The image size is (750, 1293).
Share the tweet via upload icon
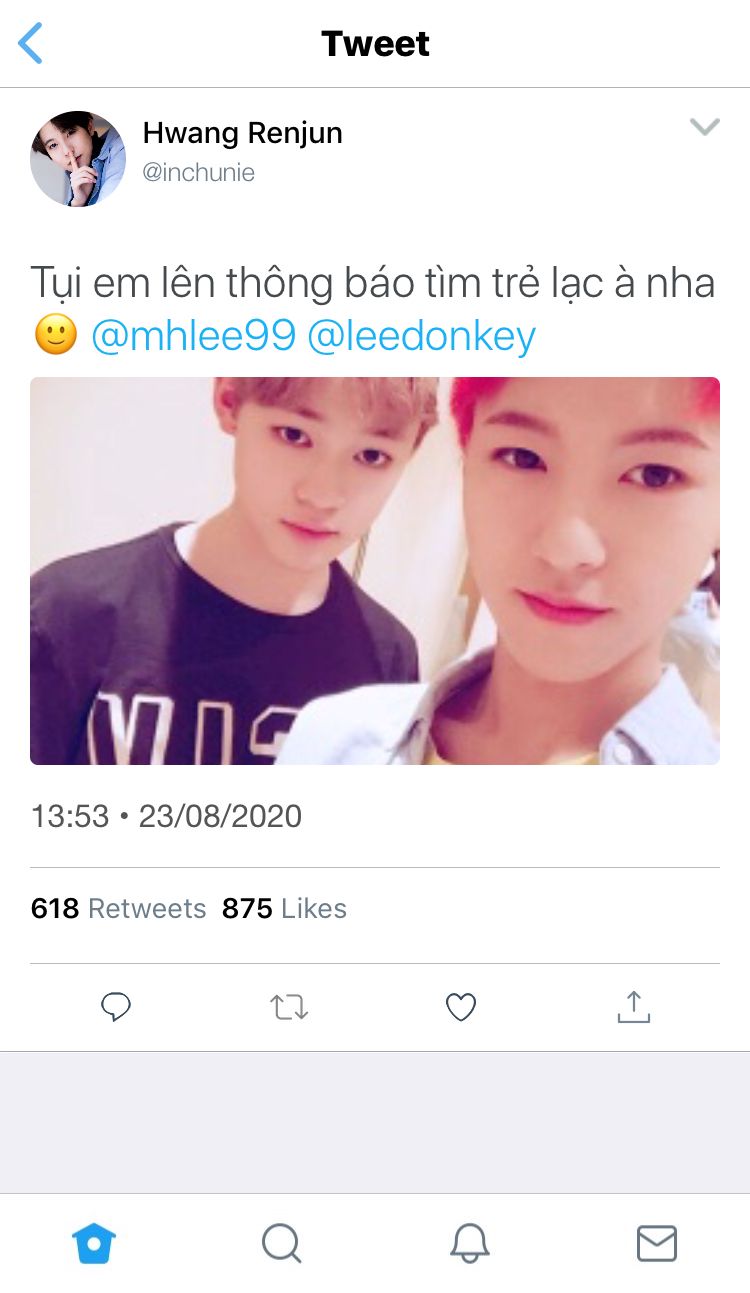633,1007
